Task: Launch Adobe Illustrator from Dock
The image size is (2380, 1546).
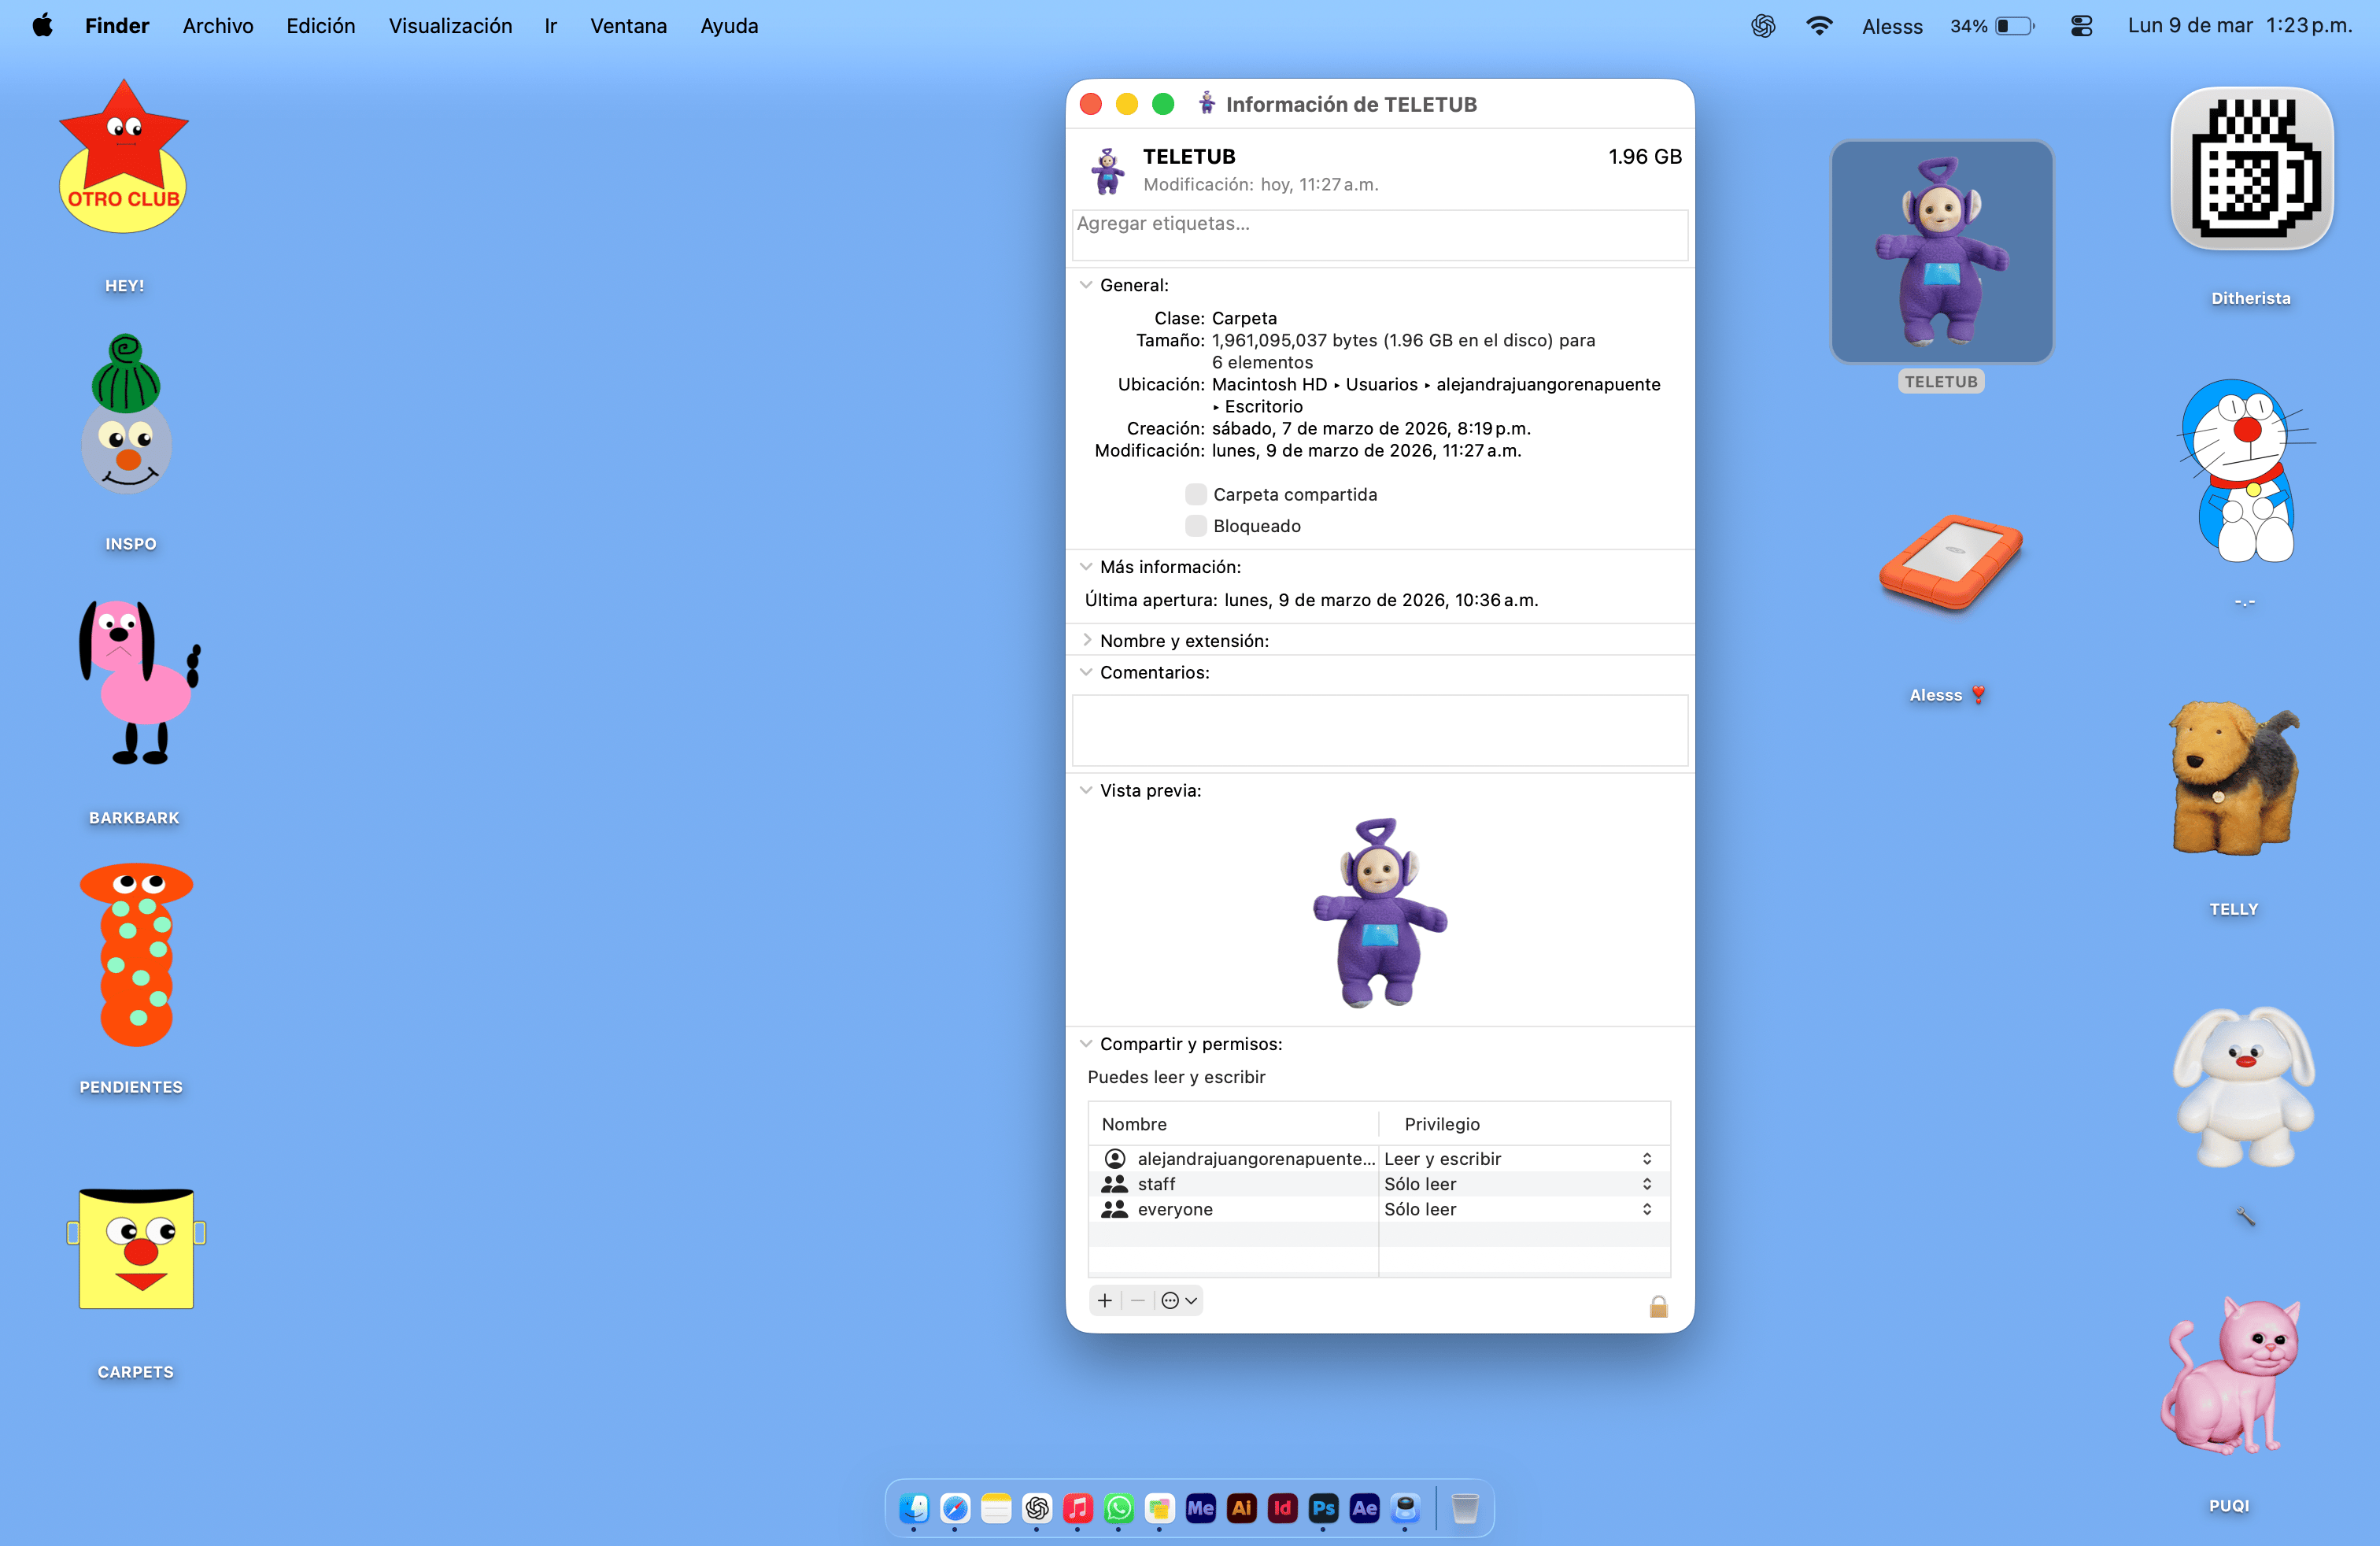Action: [x=1242, y=1508]
